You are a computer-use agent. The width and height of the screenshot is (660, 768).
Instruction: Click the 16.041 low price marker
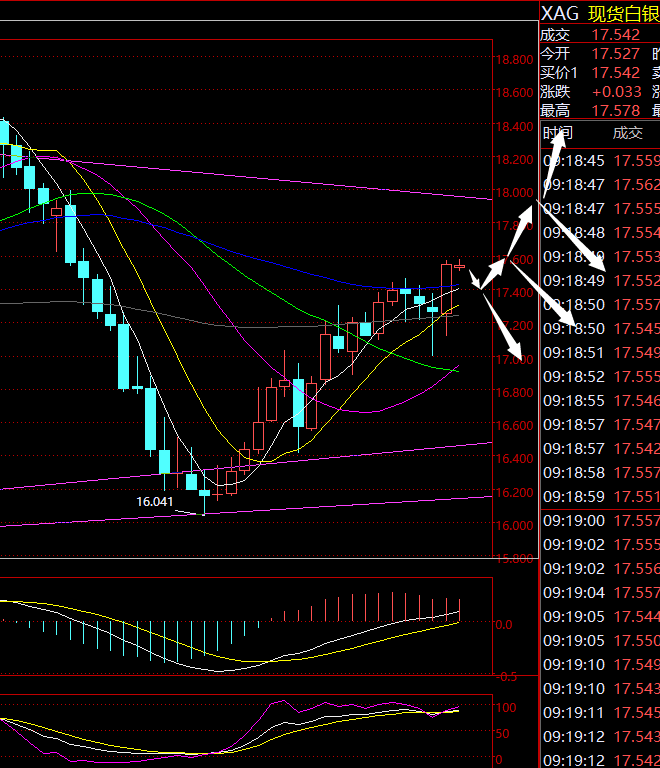[155, 502]
